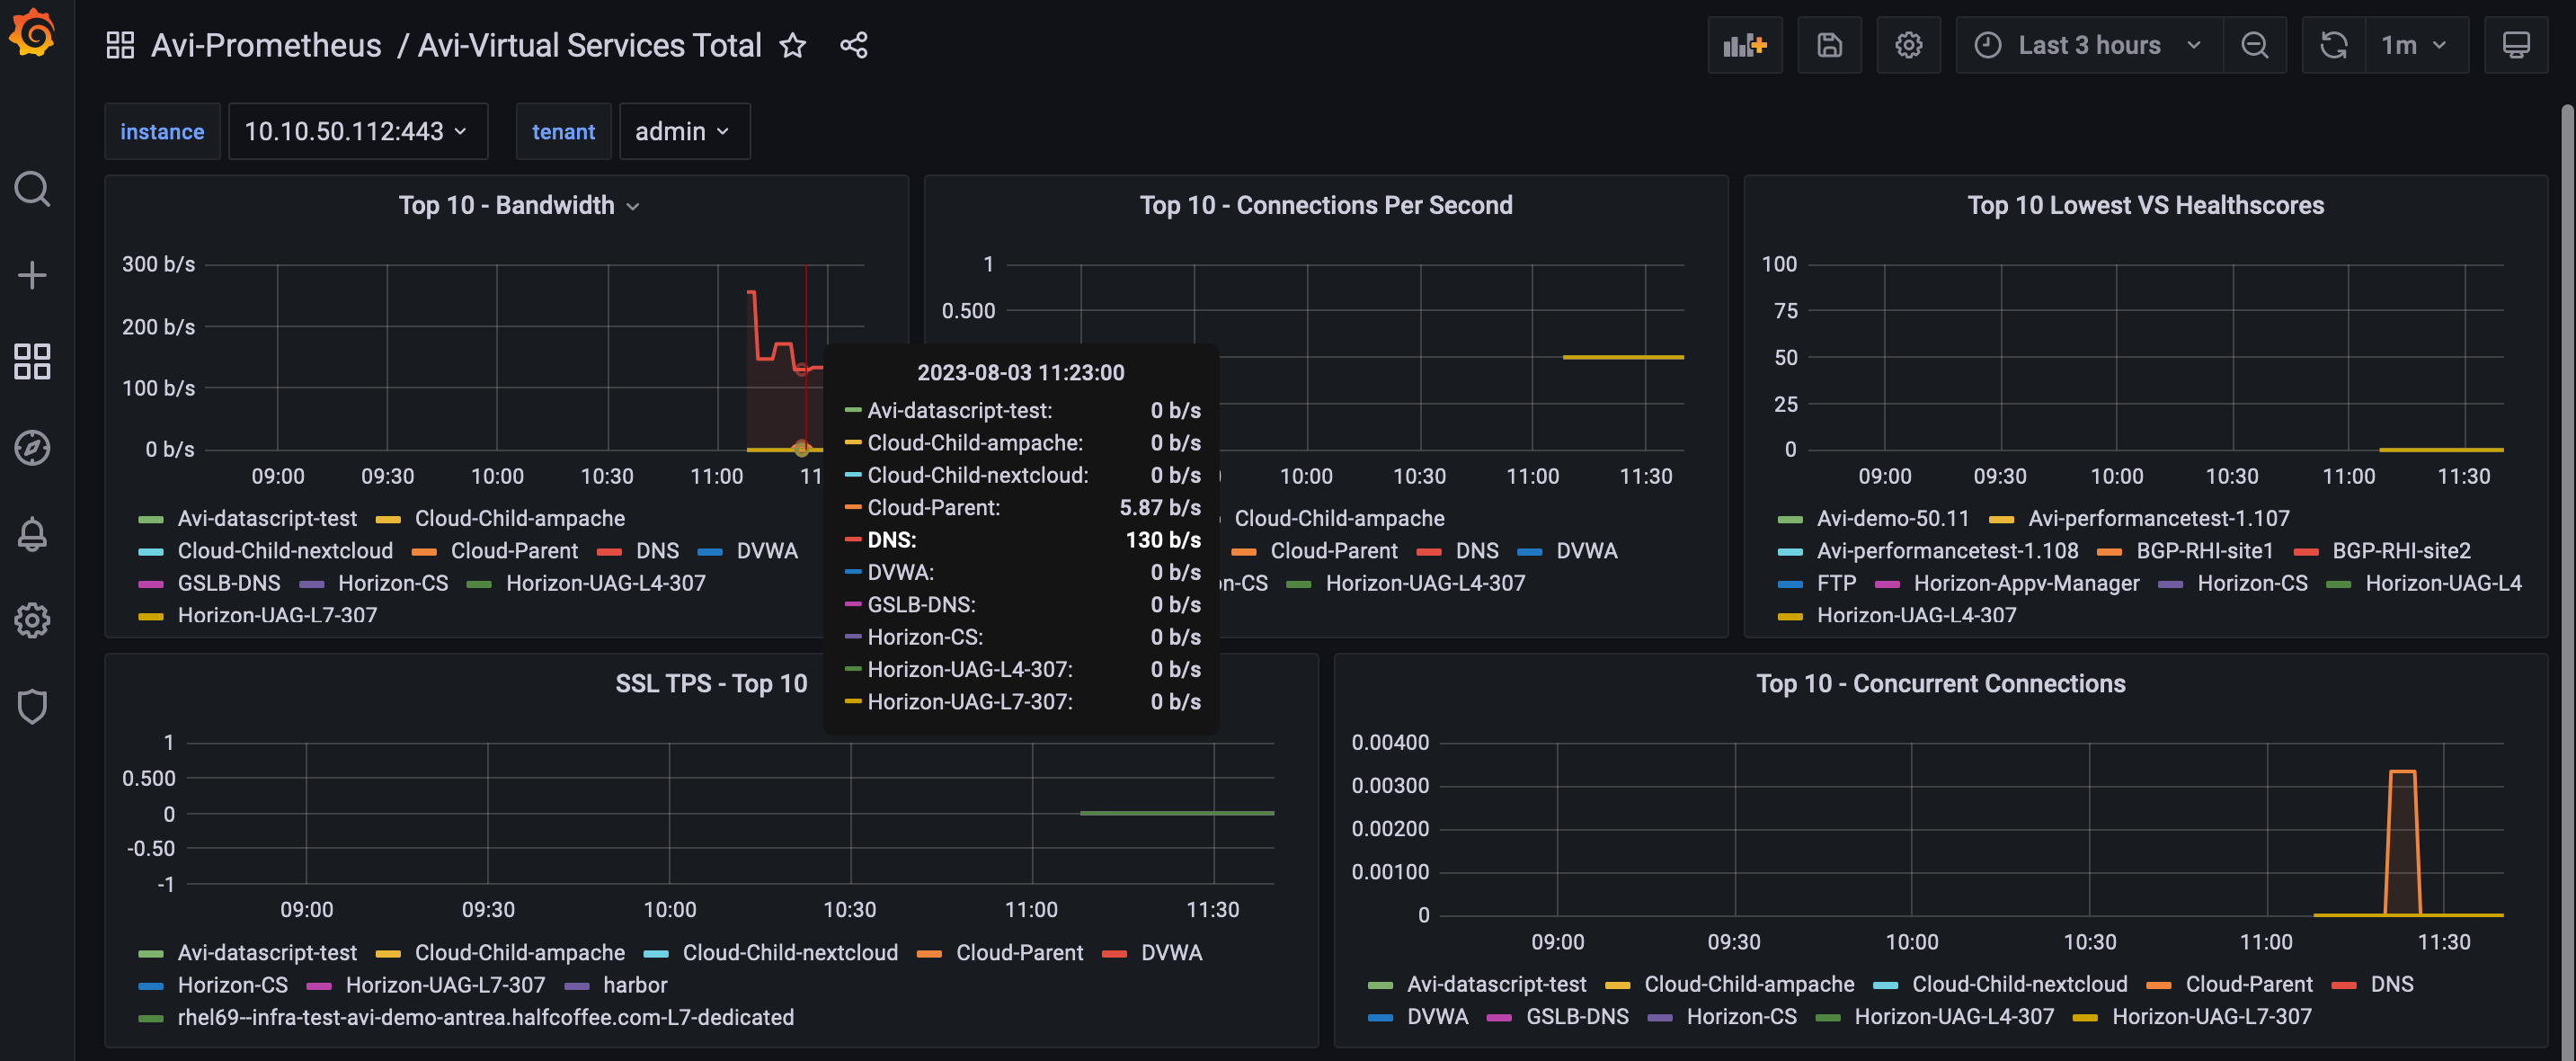Select Cloud-Parent in Concurrent Connections legend
The width and height of the screenshot is (2576, 1061).
pyautogui.click(x=2249, y=984)
